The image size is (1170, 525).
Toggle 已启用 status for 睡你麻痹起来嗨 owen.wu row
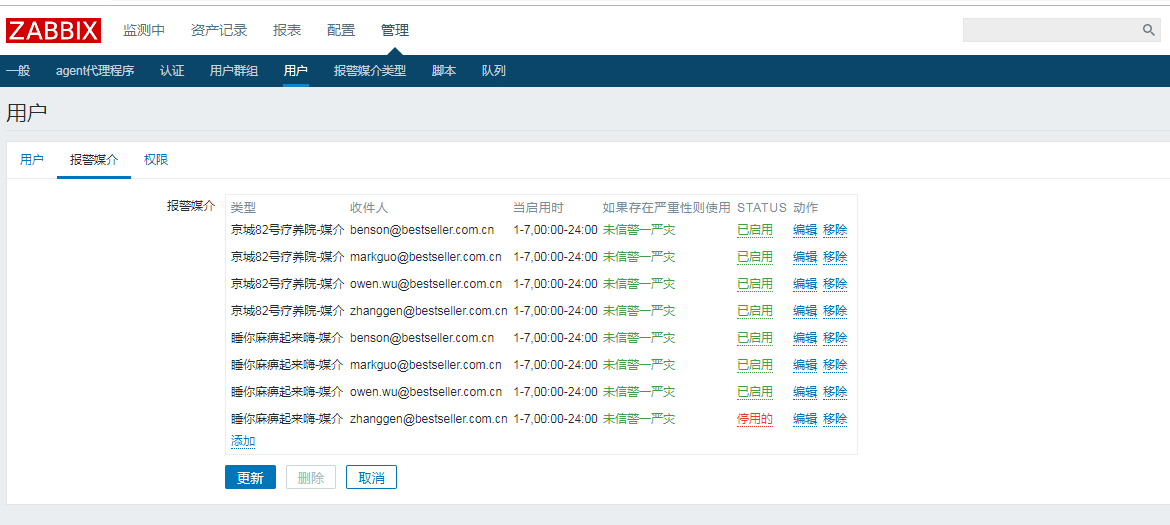754,392
